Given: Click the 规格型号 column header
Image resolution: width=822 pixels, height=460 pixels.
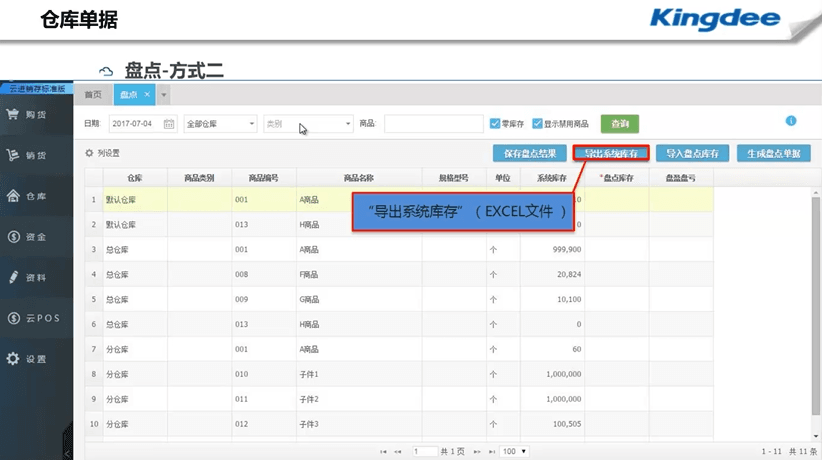Looking at the screenshot, I should pyautogui.click(x=454, y=178).
